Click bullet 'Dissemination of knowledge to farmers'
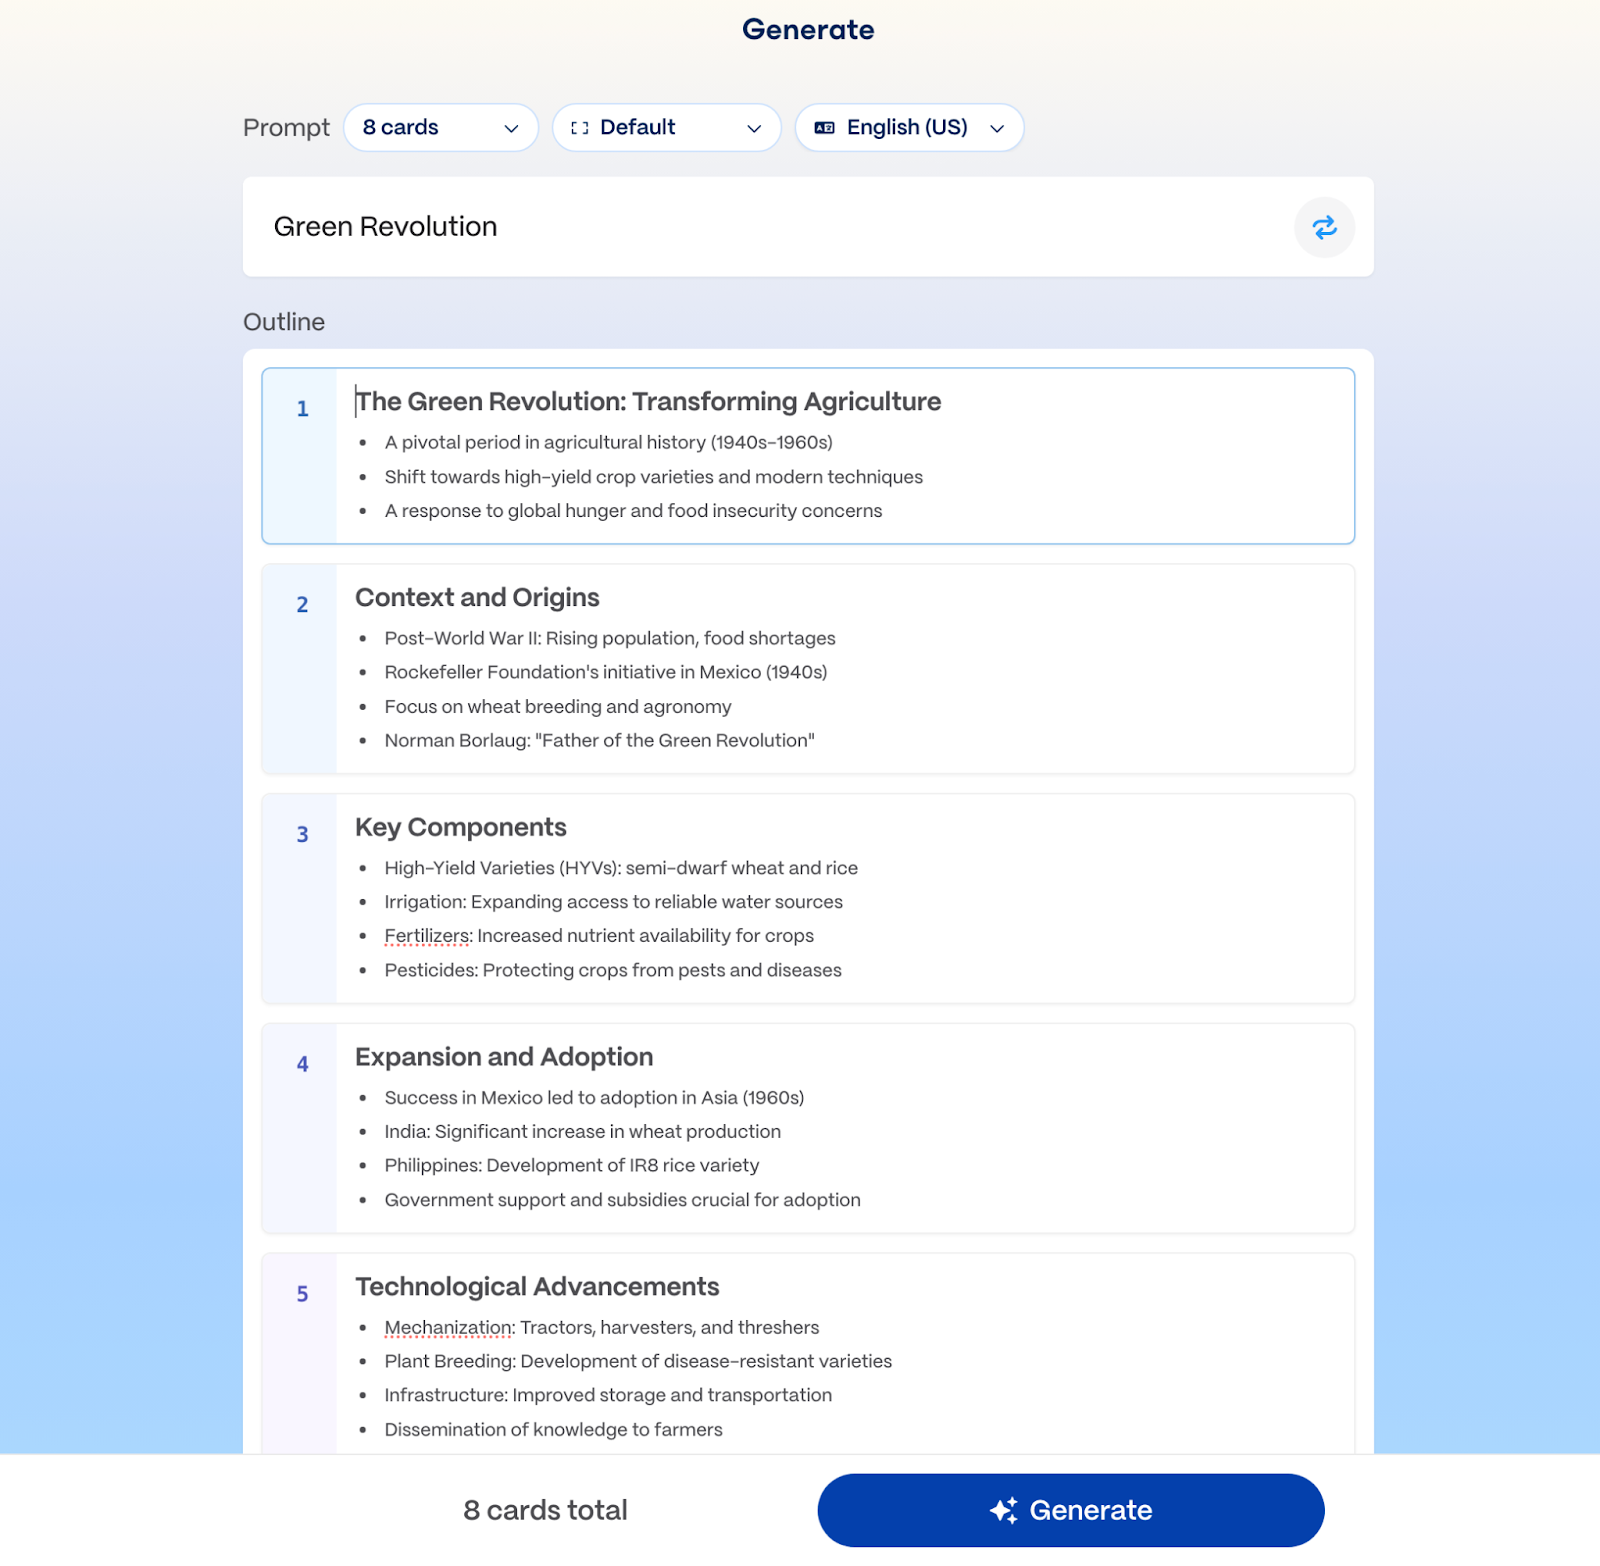The height and width of the screenshot is (1566, 1600). [553, 1430]
